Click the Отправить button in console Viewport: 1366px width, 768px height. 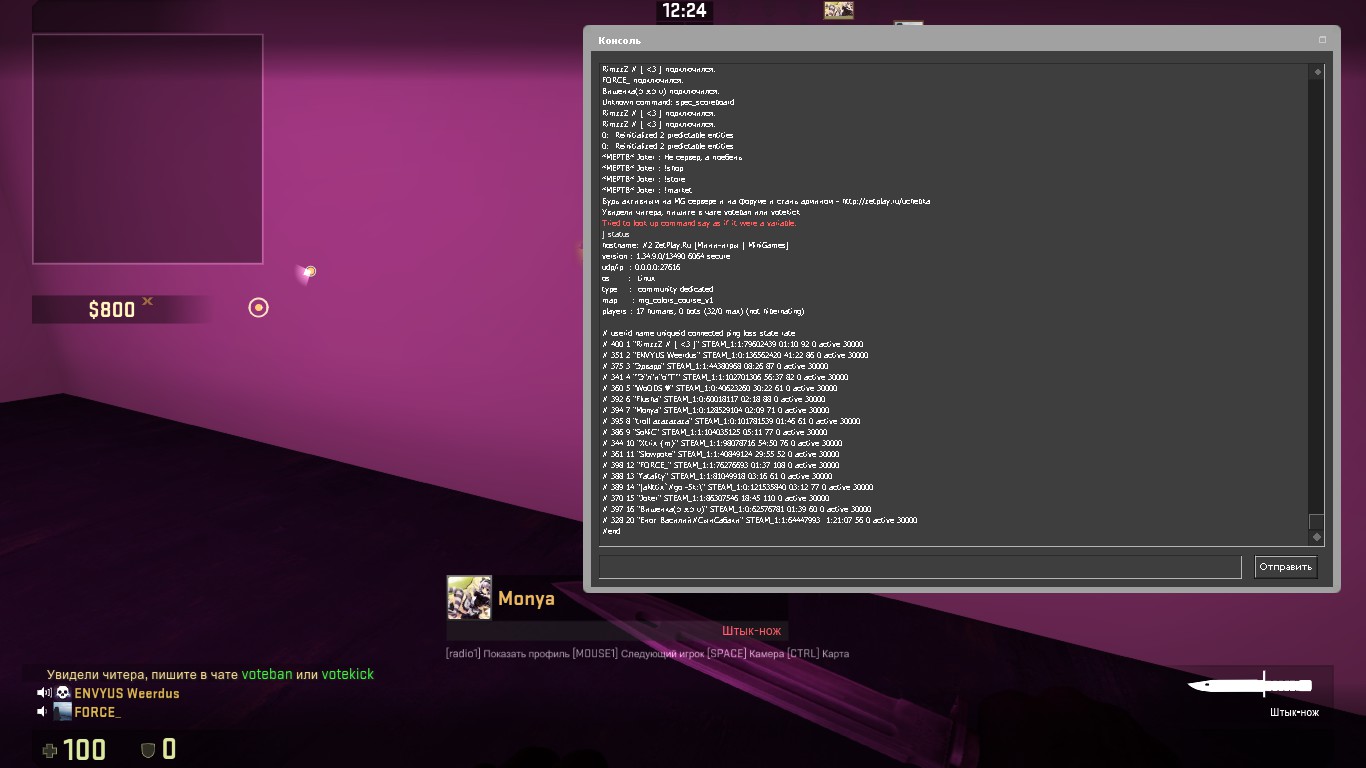1285,567
